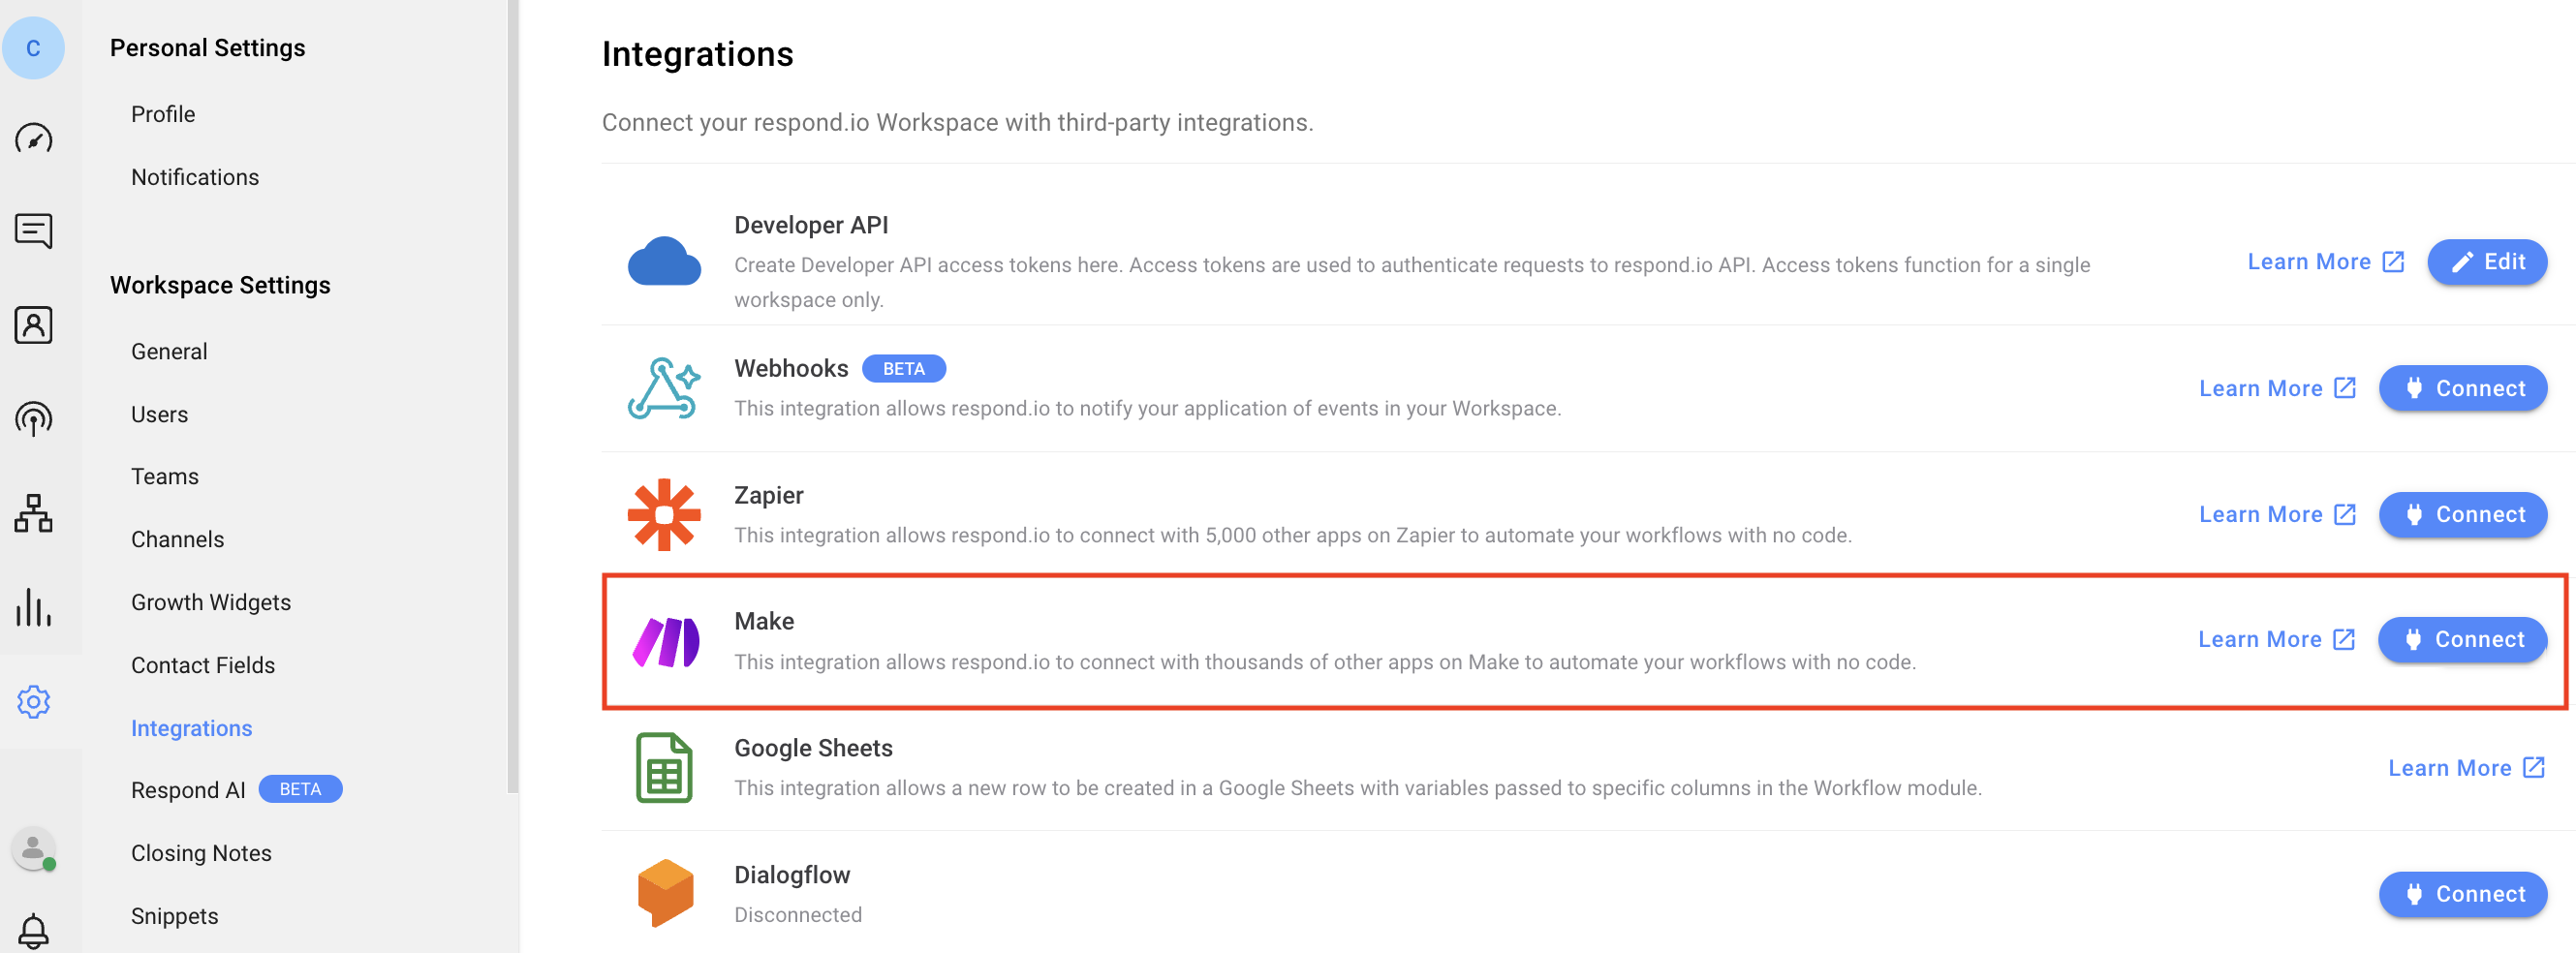
Task: Open the Broadcasts antenna icon
Action: point(33,419)
